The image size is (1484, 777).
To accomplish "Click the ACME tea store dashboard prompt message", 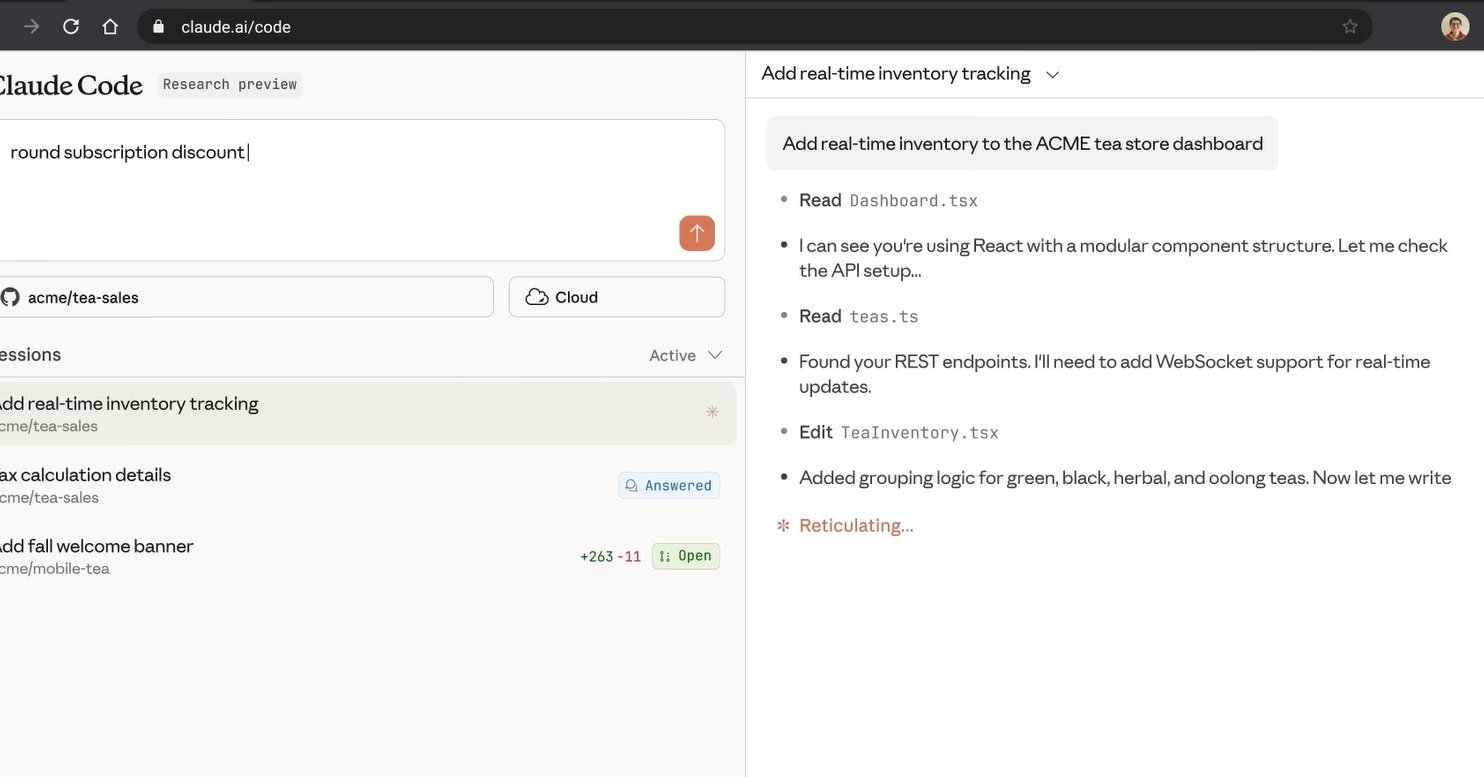I will (1022, 143).
